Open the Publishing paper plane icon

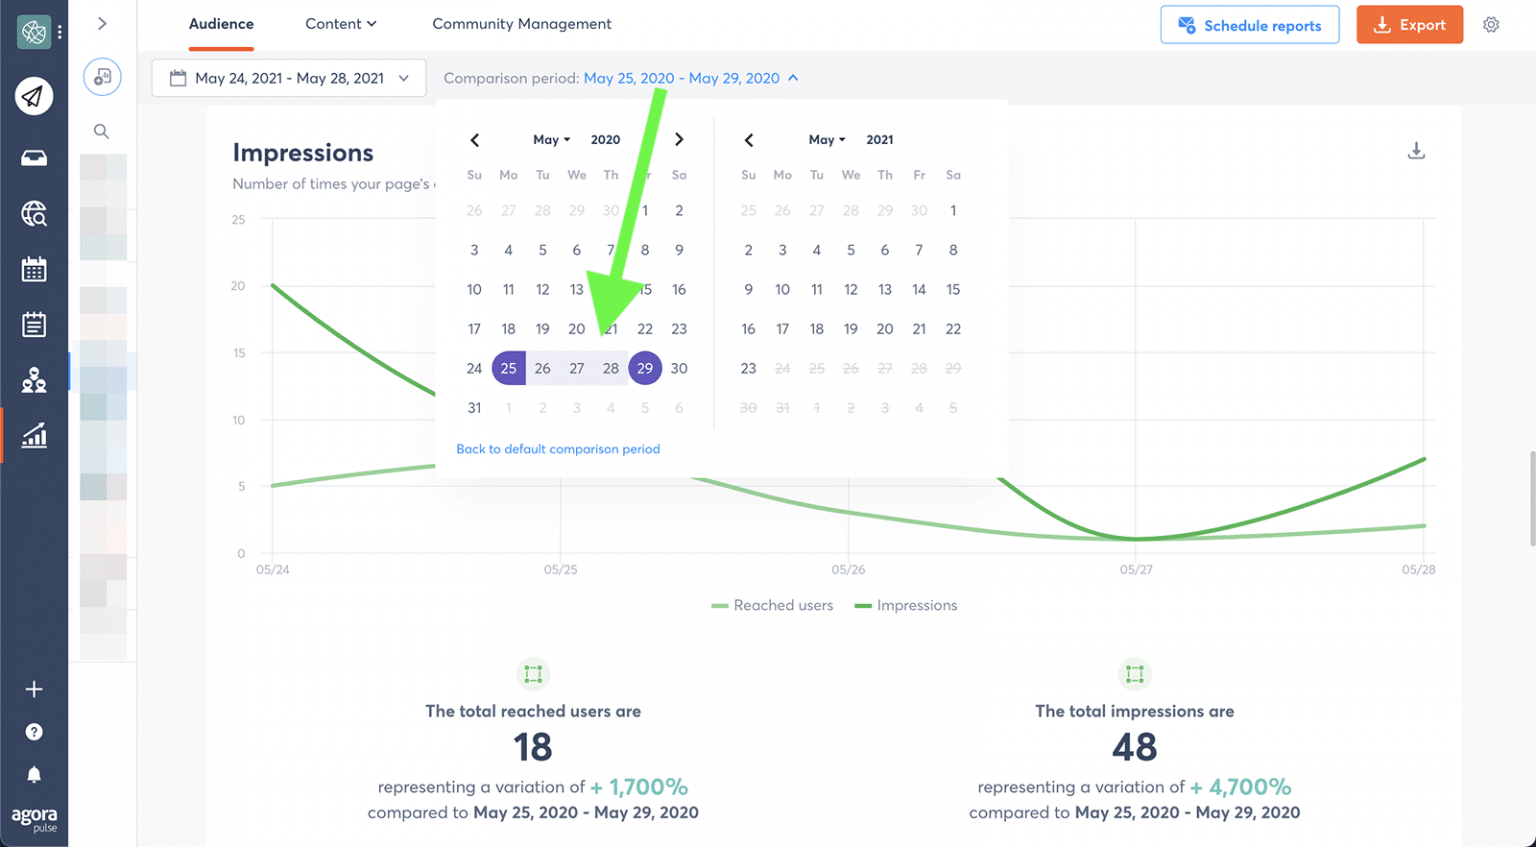(x=34, y=96)
